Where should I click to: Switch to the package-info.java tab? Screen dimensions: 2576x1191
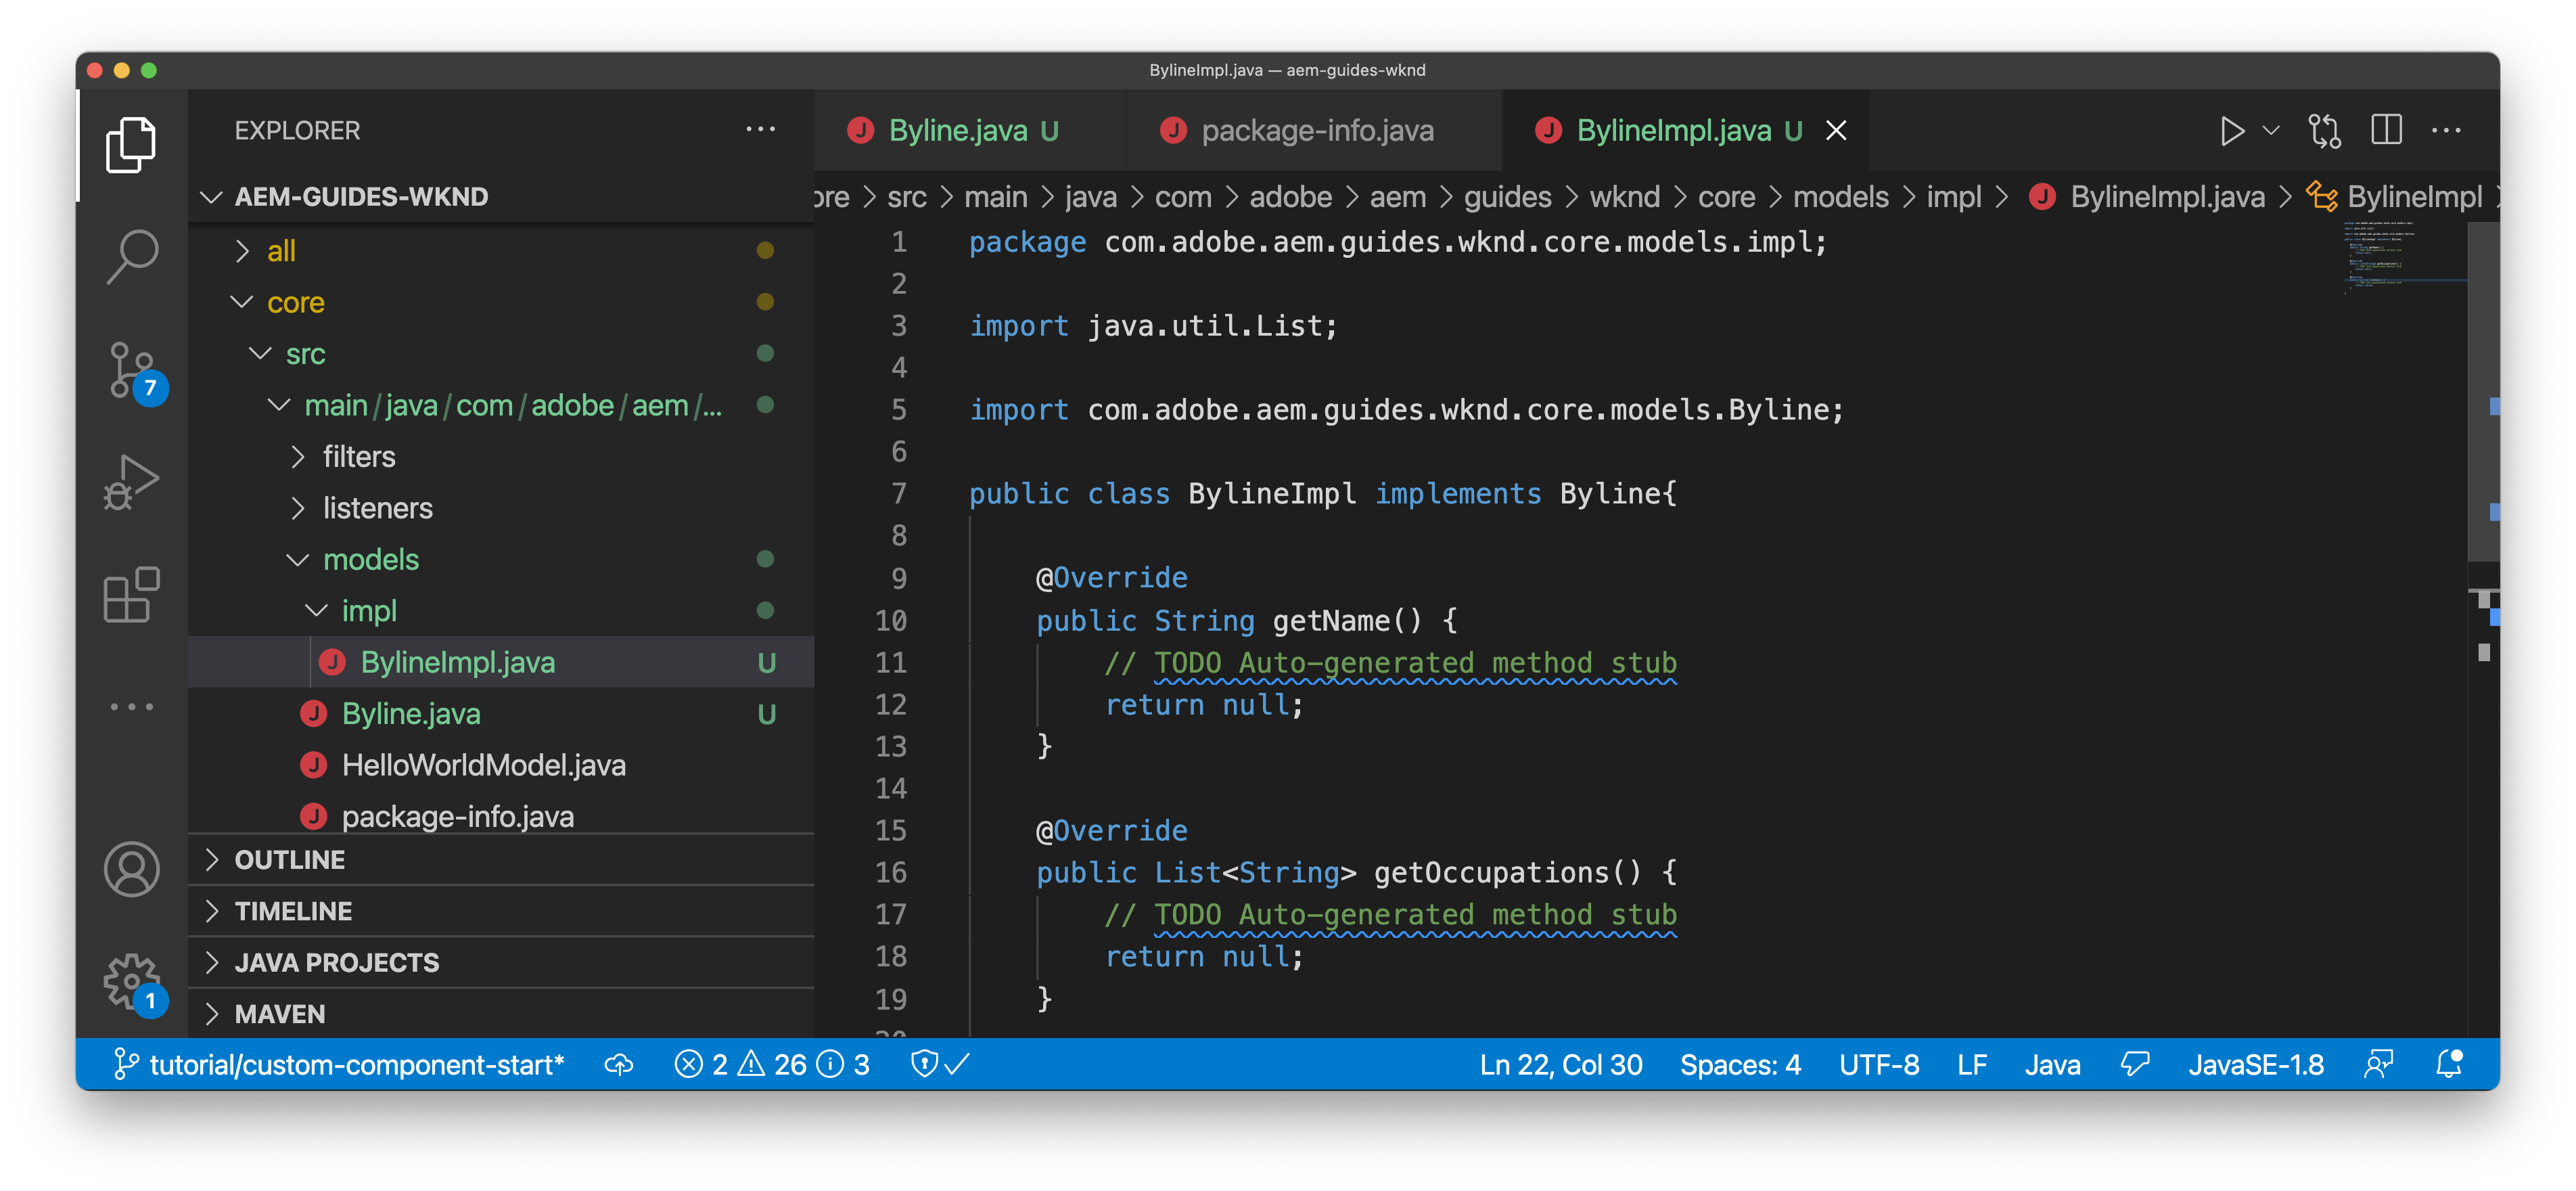point(1316,131)
